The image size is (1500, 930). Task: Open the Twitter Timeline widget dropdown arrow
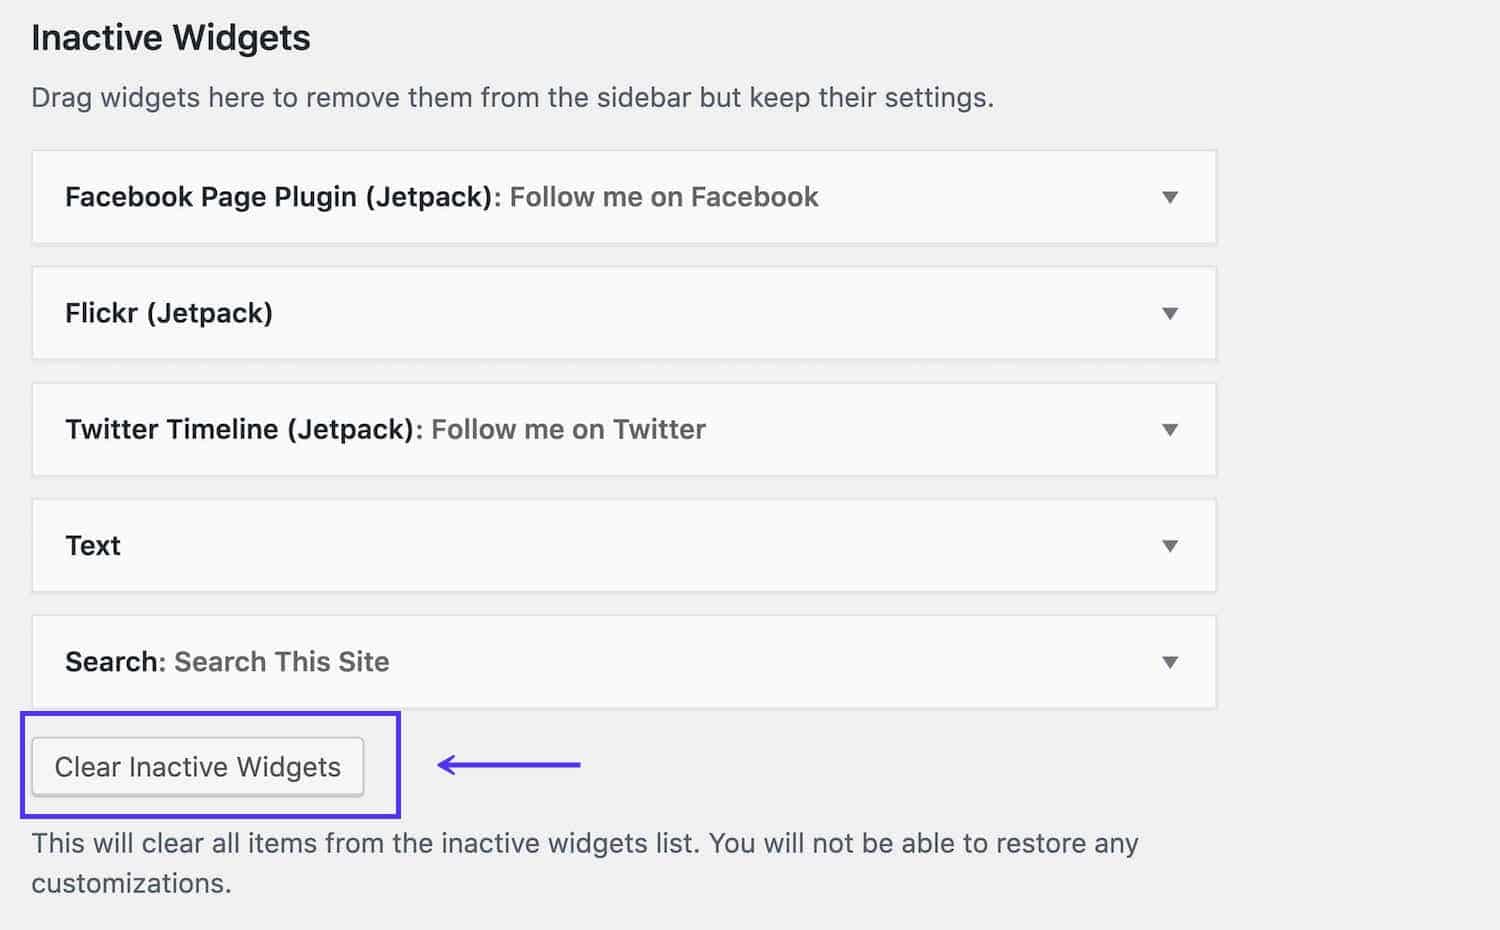click(1169, 430)
